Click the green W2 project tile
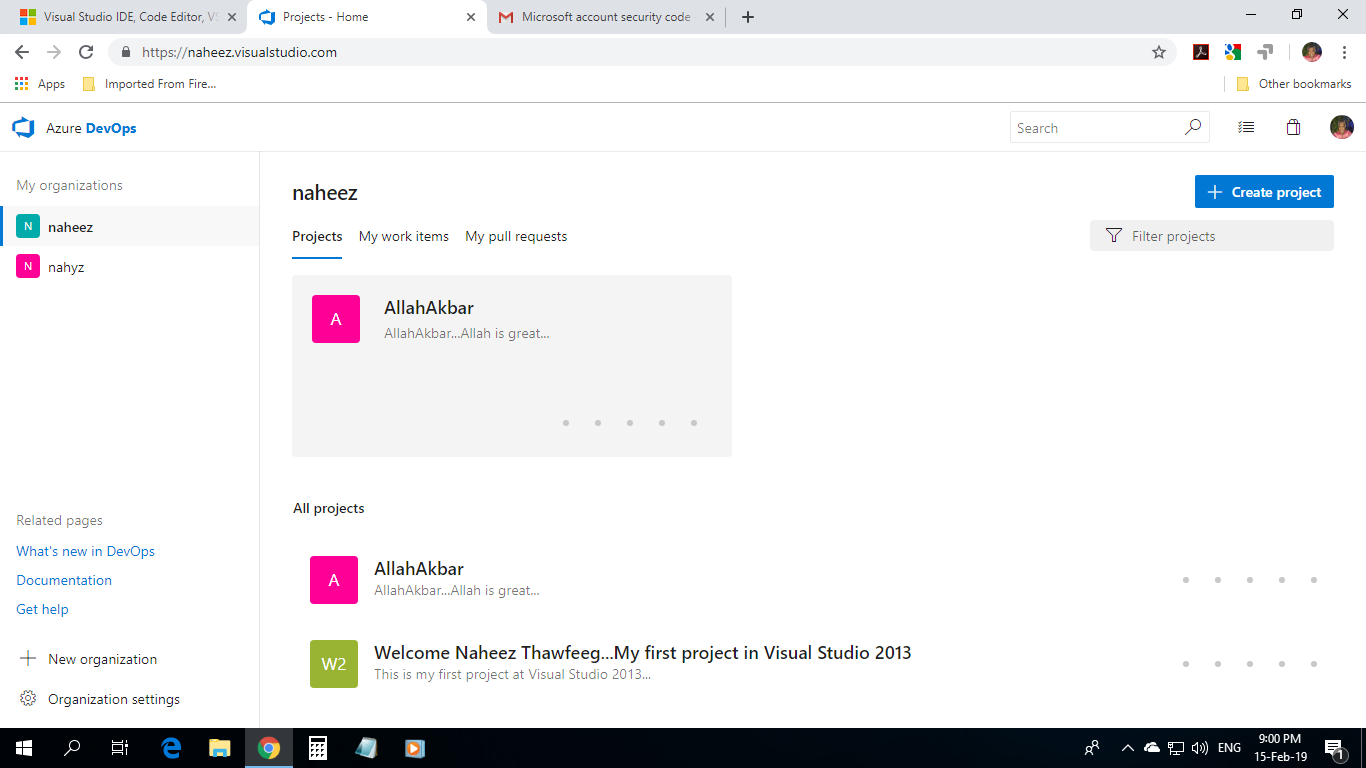The image size is (1366, 768). coord(334,664)
